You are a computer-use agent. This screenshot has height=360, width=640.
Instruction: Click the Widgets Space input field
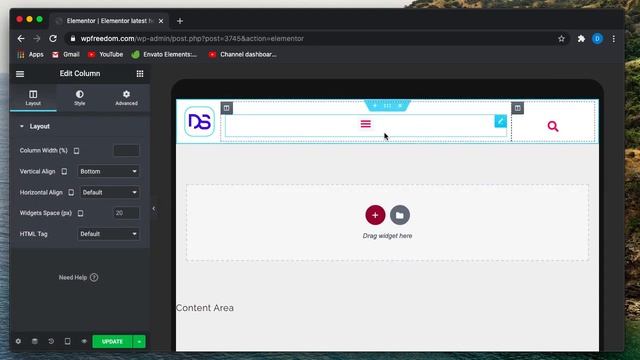coord(127,213)
